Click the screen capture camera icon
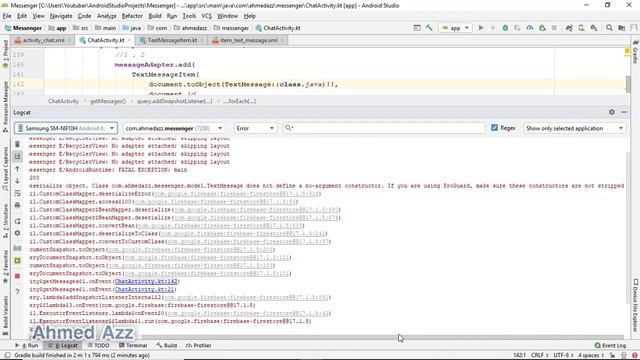 [17, 248]
